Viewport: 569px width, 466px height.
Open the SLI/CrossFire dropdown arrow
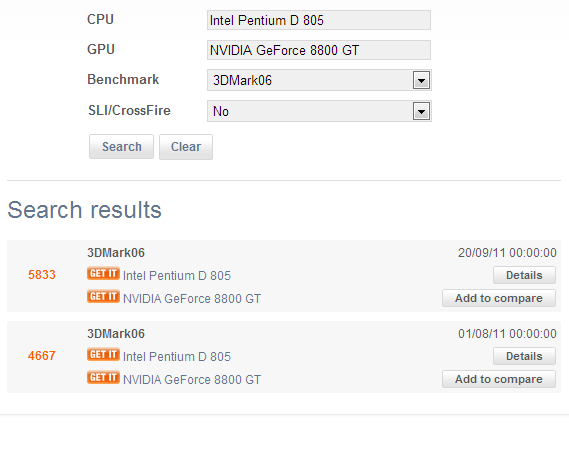pyautogui.click(x=421, y=111)
